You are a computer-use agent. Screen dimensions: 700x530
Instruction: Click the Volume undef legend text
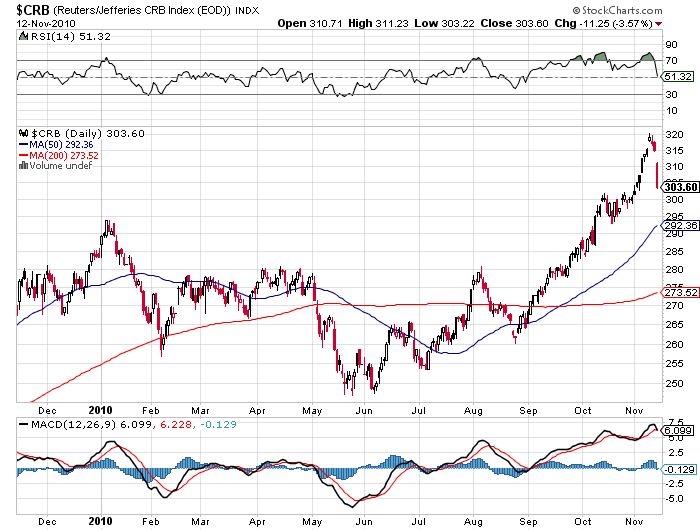pos(61,166)
